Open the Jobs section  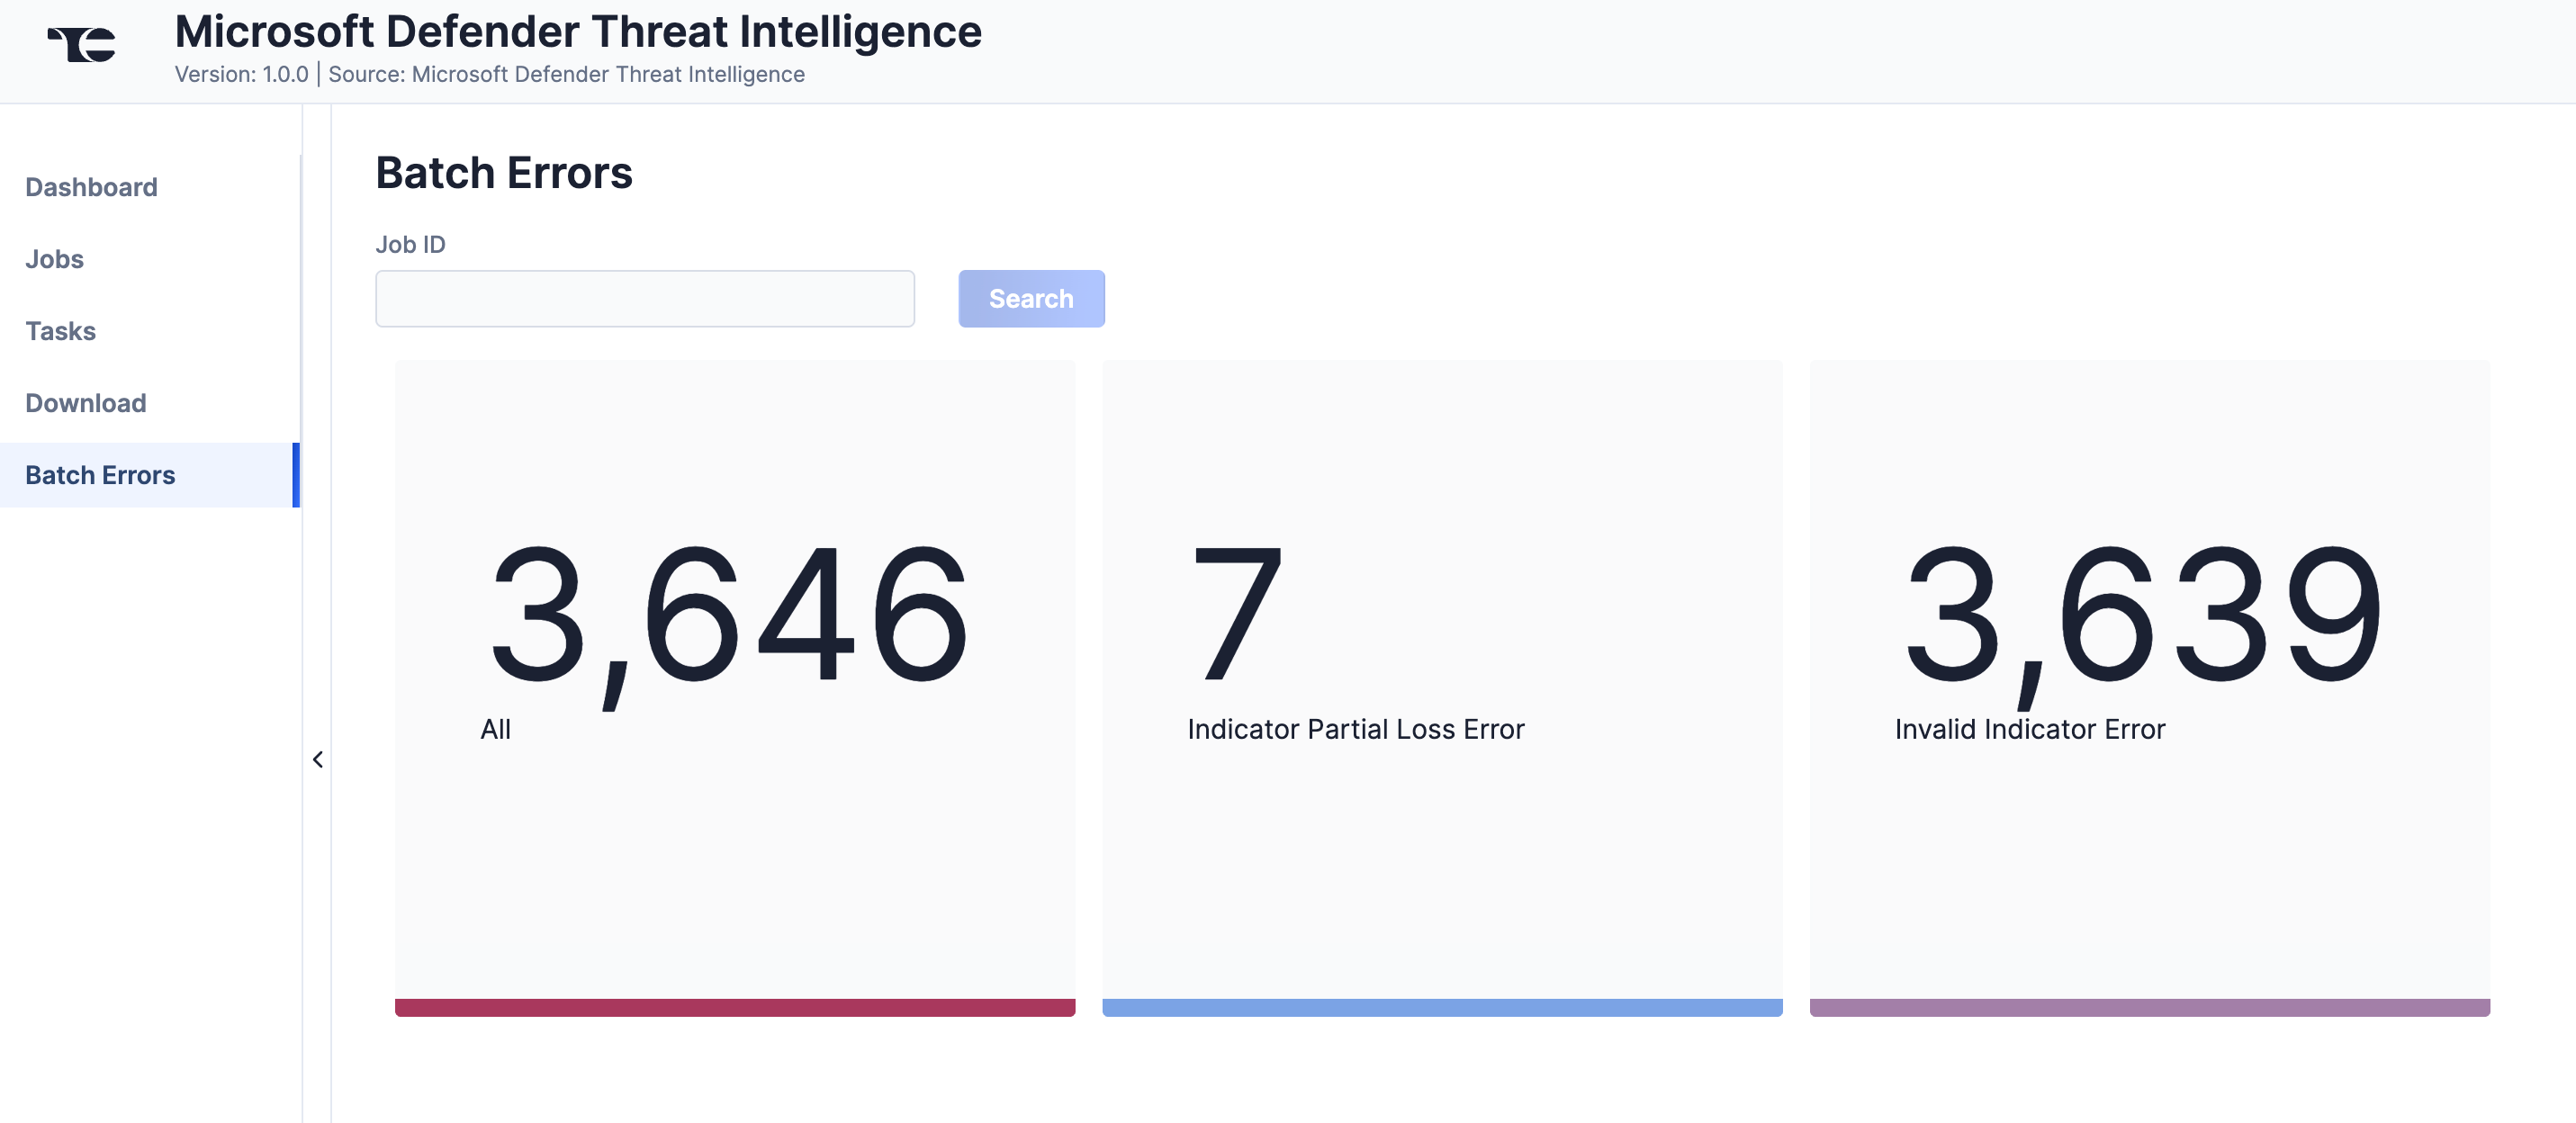(x=53, y=259)
